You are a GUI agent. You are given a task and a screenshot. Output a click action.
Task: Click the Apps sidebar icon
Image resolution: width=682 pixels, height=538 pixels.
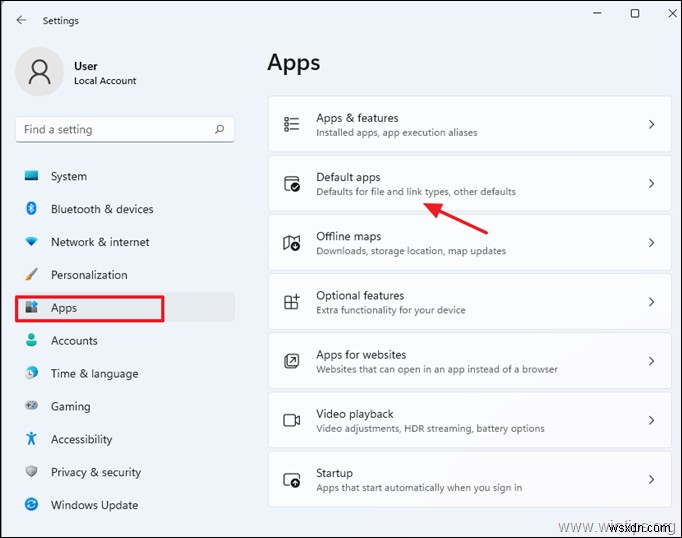(x=31, y=307)
